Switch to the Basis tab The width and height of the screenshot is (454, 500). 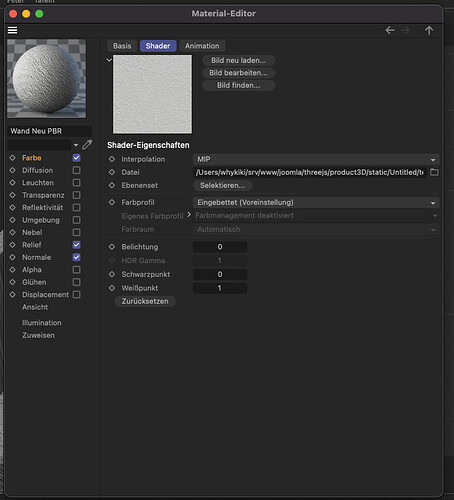[x=122, y=46]
